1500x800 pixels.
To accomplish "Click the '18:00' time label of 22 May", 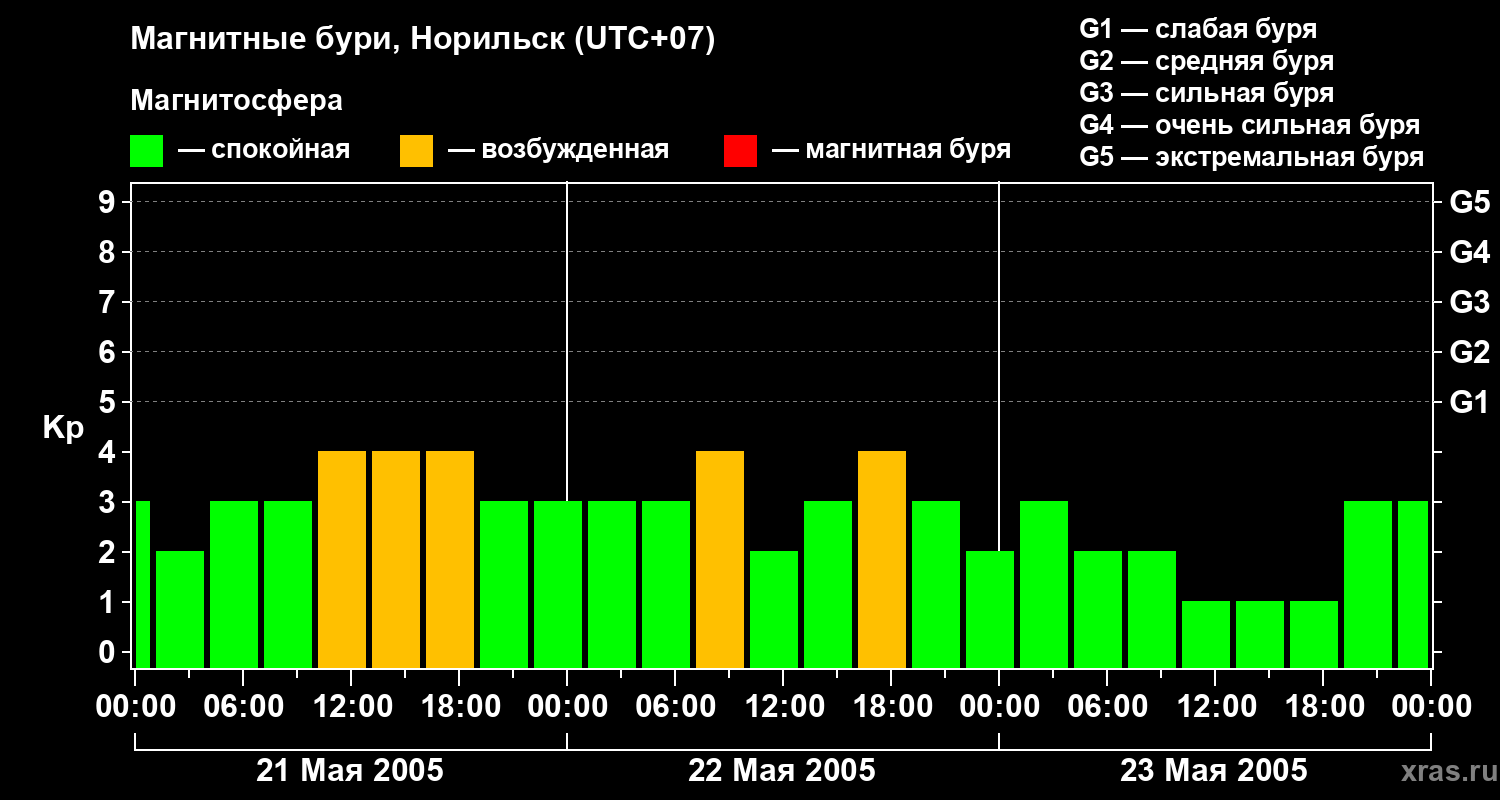I will tap(891, 707).
